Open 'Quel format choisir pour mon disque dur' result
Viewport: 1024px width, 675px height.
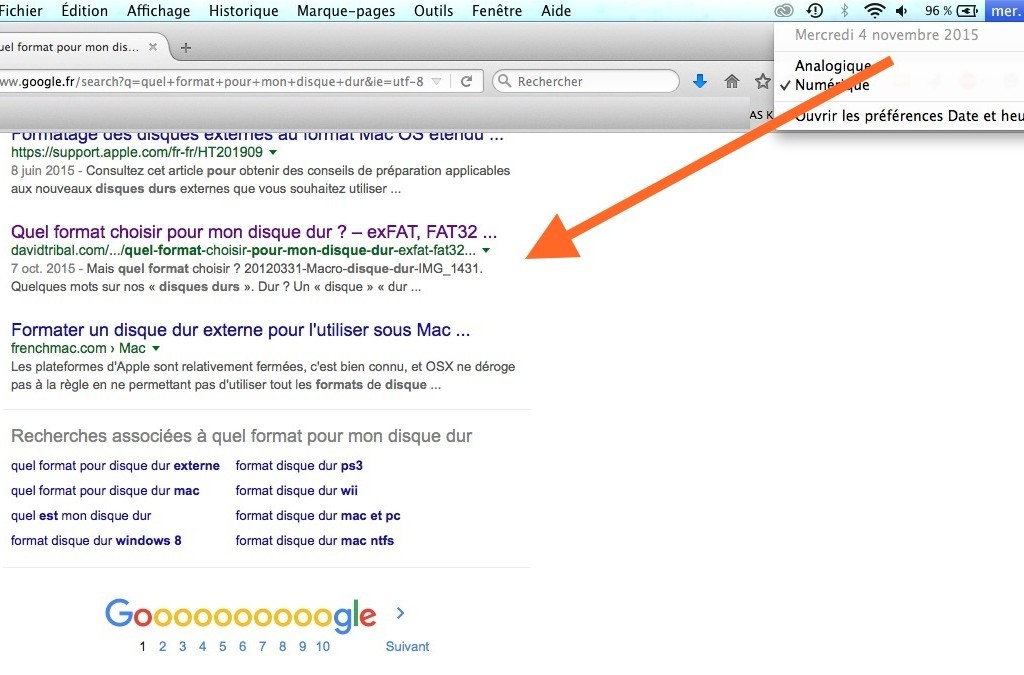(253, 232)
